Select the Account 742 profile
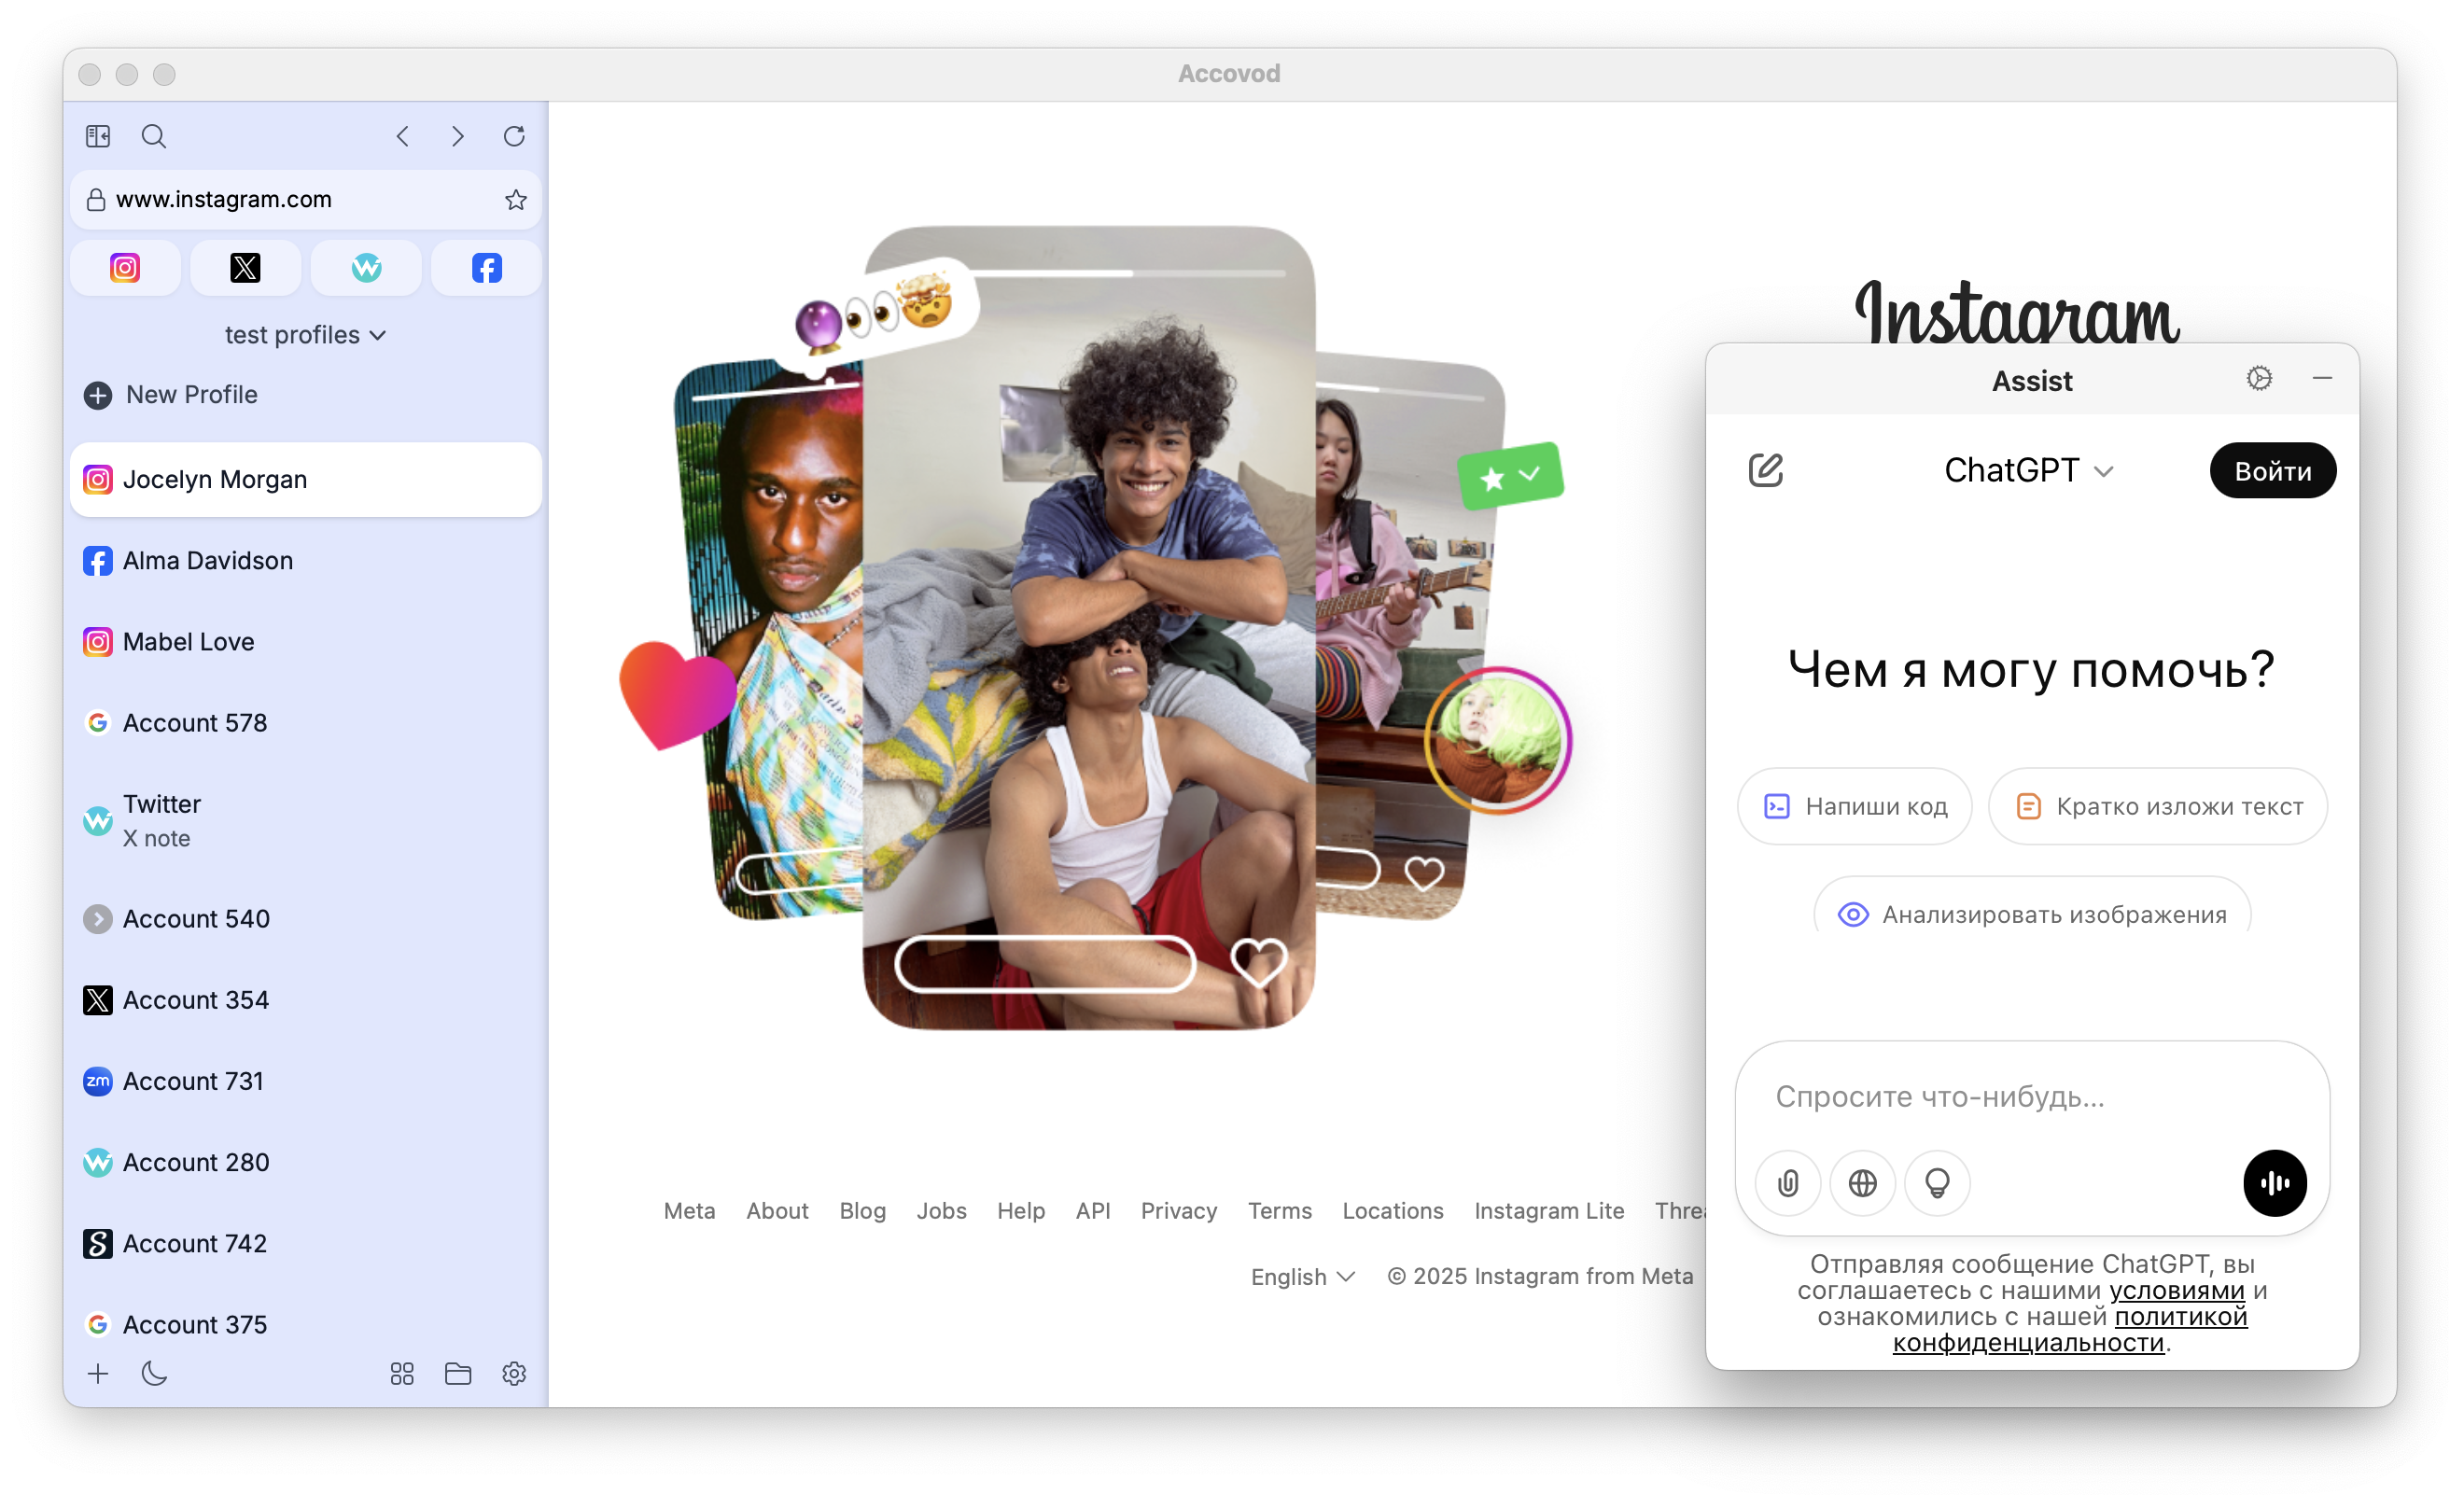This screenshot has height=1508, width=2464. (x=306, y=1243)
